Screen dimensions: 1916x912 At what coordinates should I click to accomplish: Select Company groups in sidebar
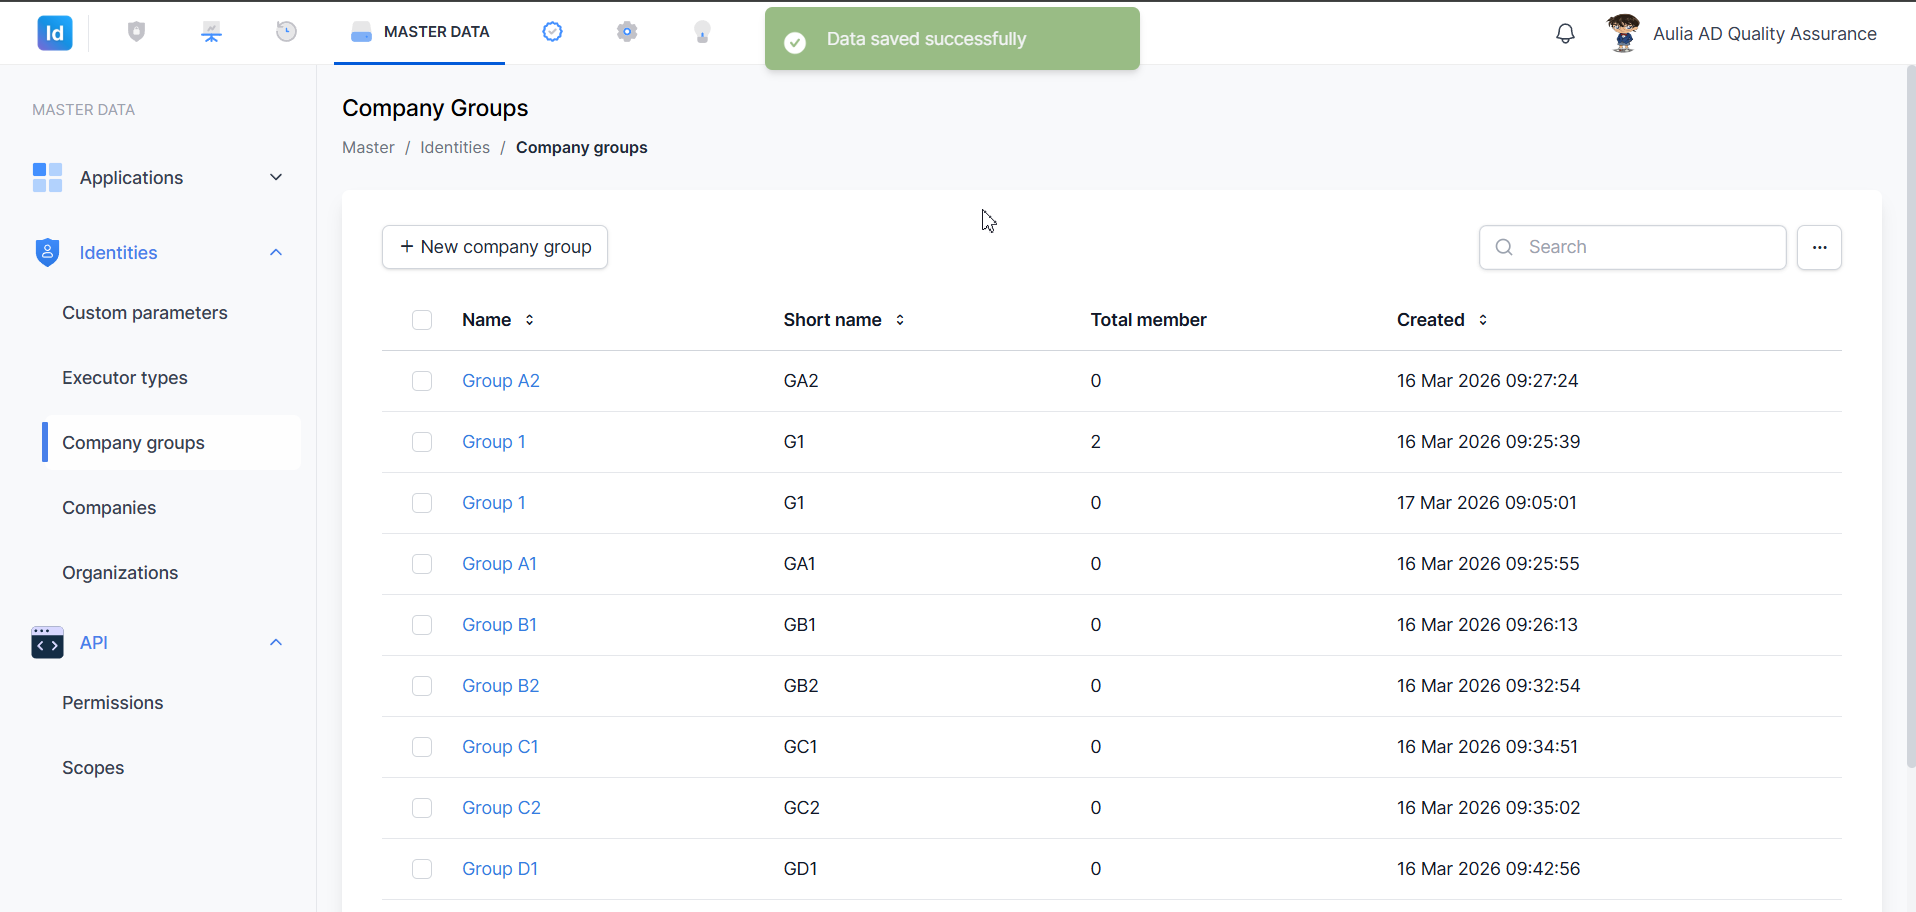171,443
